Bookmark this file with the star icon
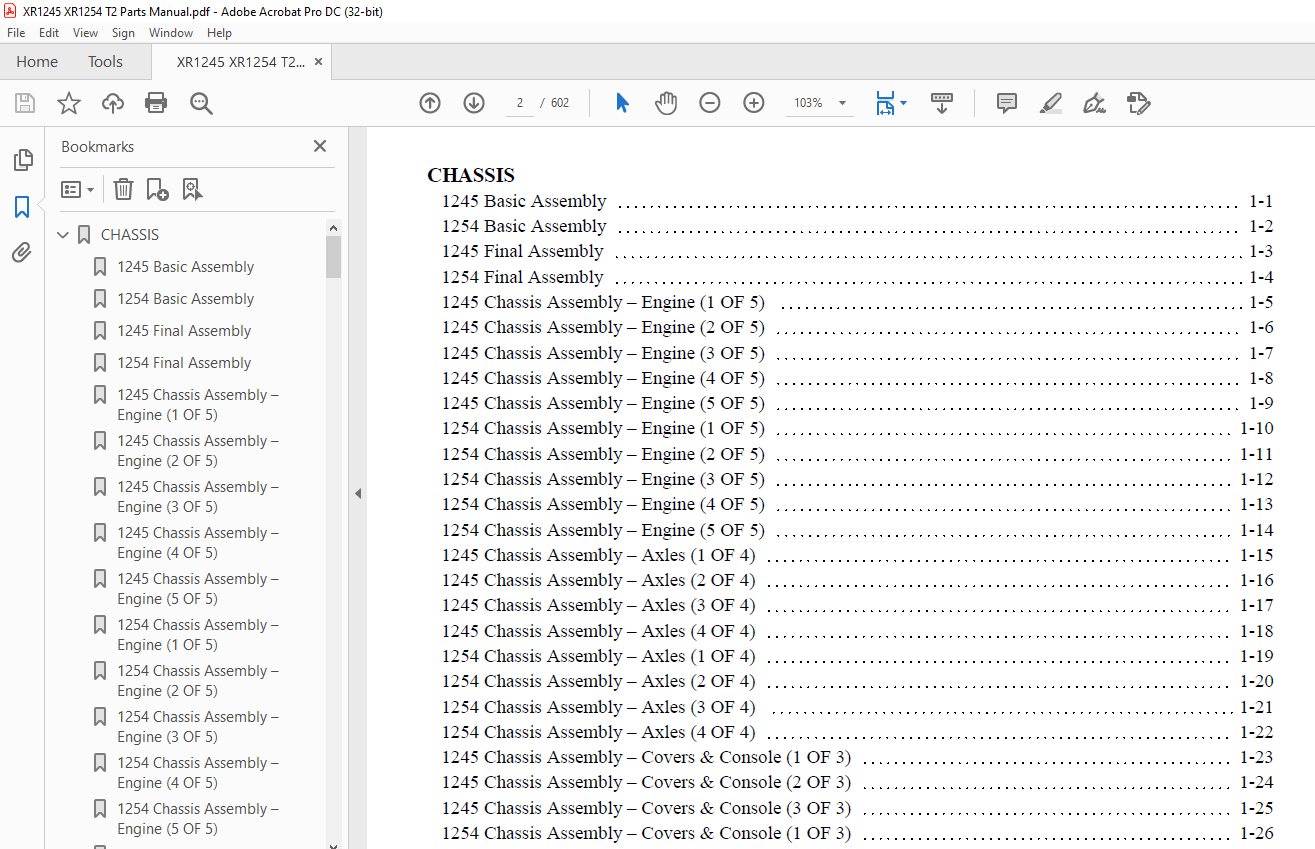Viewport: 1315px width, 849px height. pos(69,103)
